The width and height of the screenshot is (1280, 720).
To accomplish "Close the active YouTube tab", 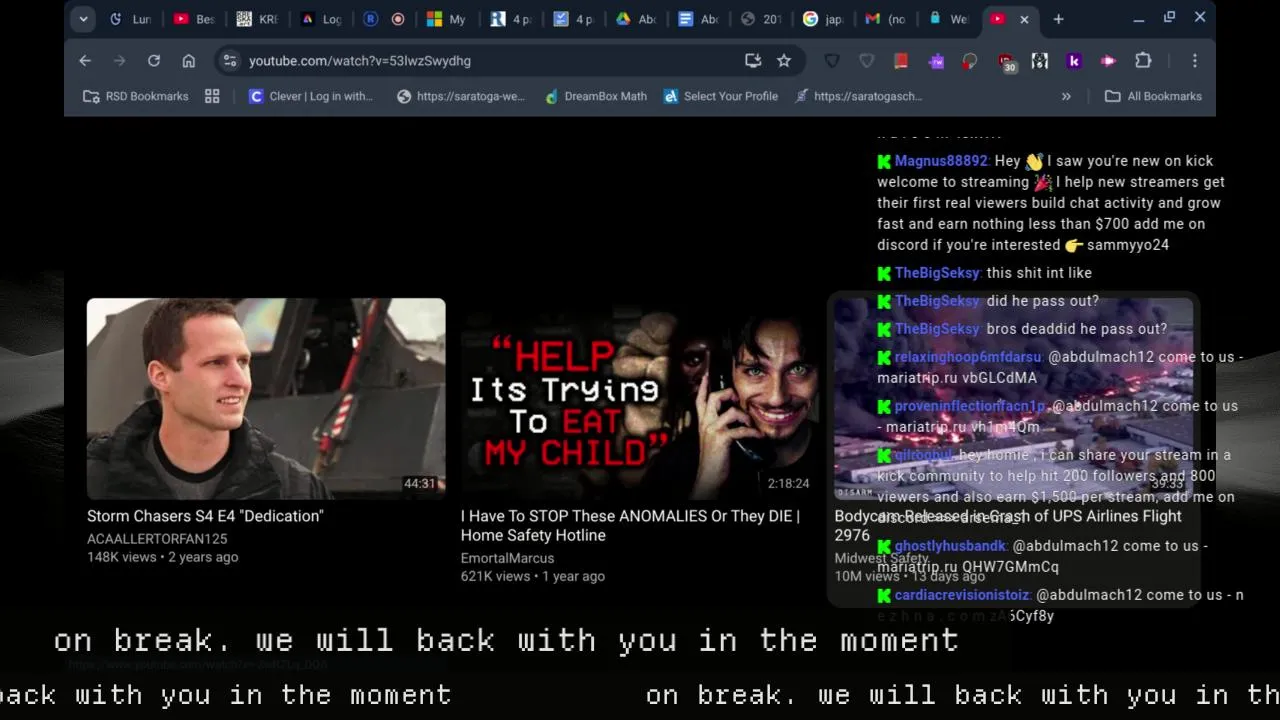I will point(1024,19).
